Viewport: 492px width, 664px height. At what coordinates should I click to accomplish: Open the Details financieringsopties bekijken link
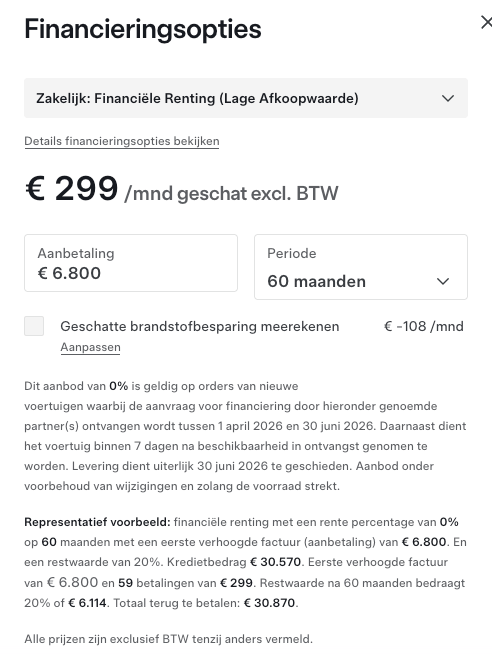[x=122, y=141]
